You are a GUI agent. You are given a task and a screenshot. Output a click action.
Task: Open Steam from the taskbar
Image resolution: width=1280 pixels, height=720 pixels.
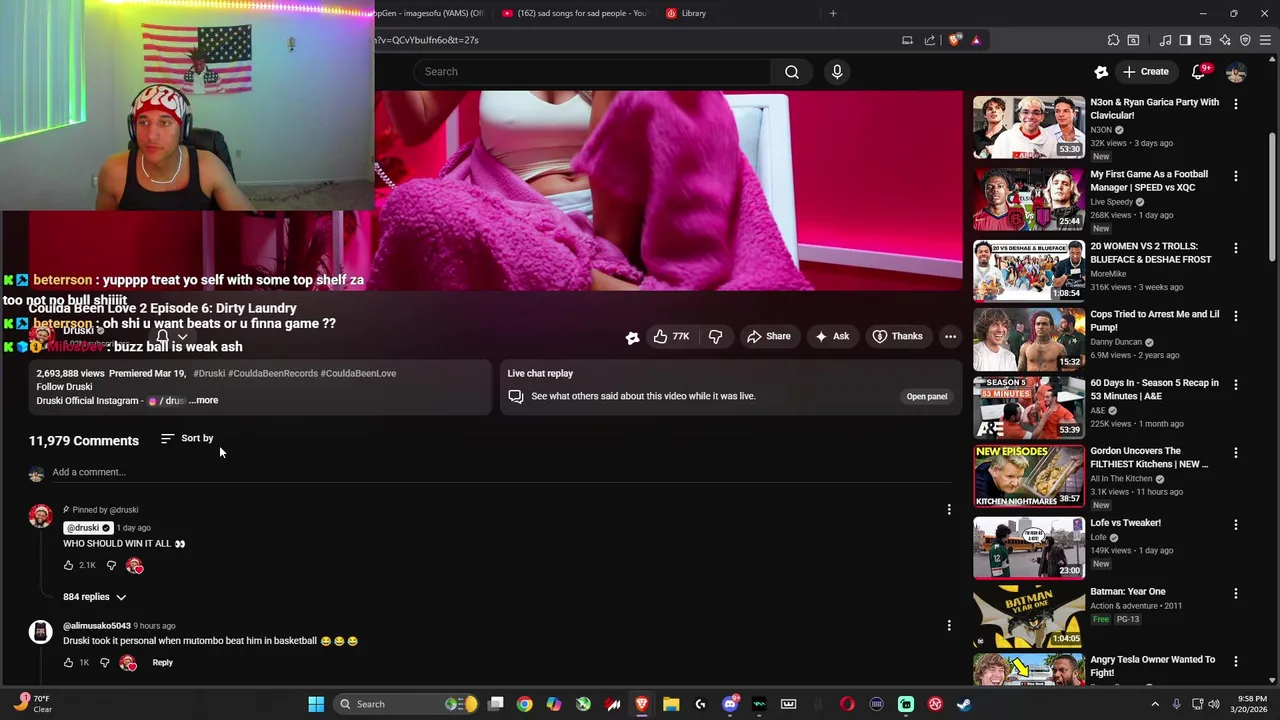click(964, 704)
